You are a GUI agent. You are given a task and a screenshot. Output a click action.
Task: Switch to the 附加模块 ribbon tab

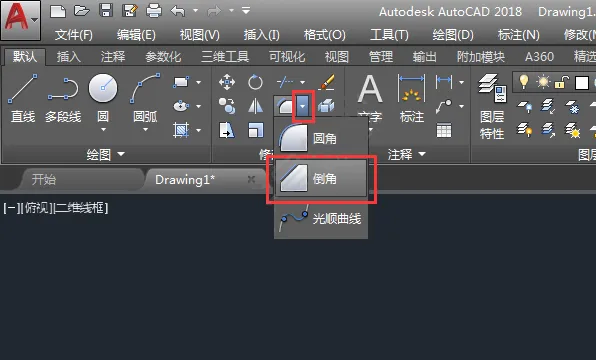coord(480,57)
